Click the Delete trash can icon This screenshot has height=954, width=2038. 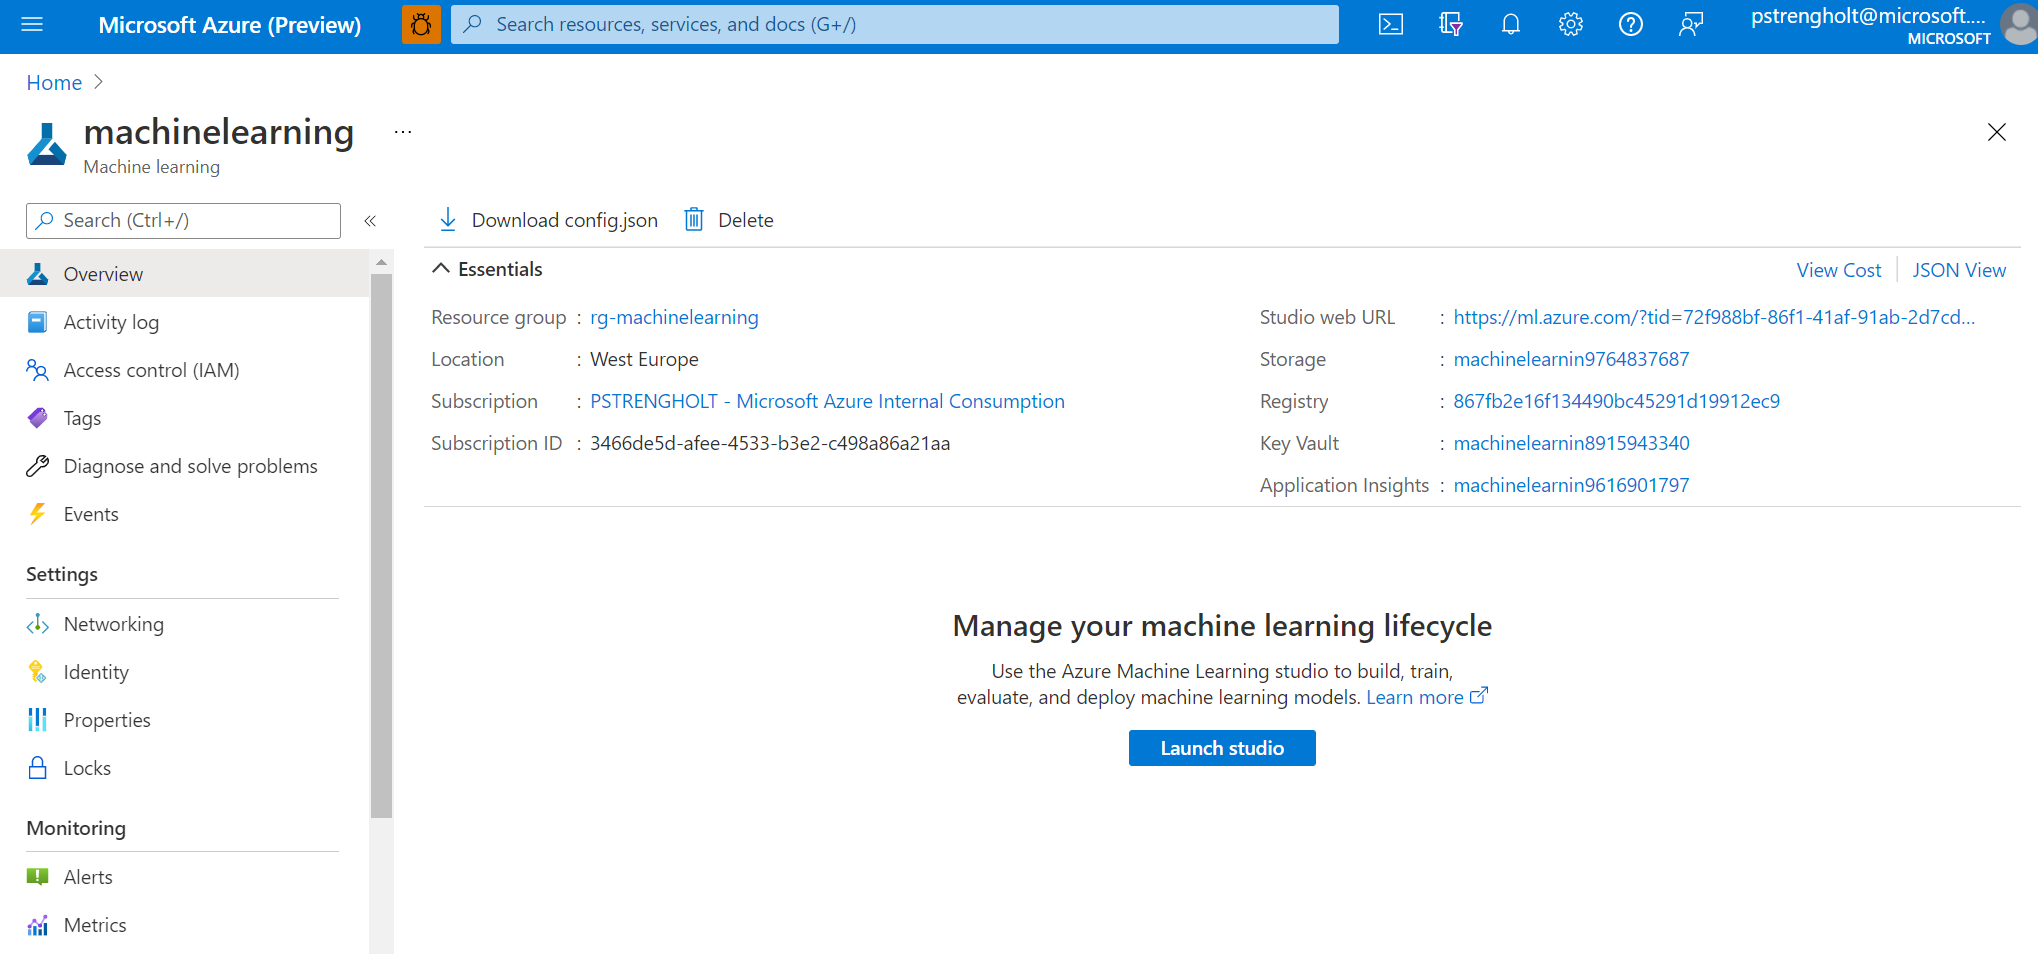click(x=694, y=220)
